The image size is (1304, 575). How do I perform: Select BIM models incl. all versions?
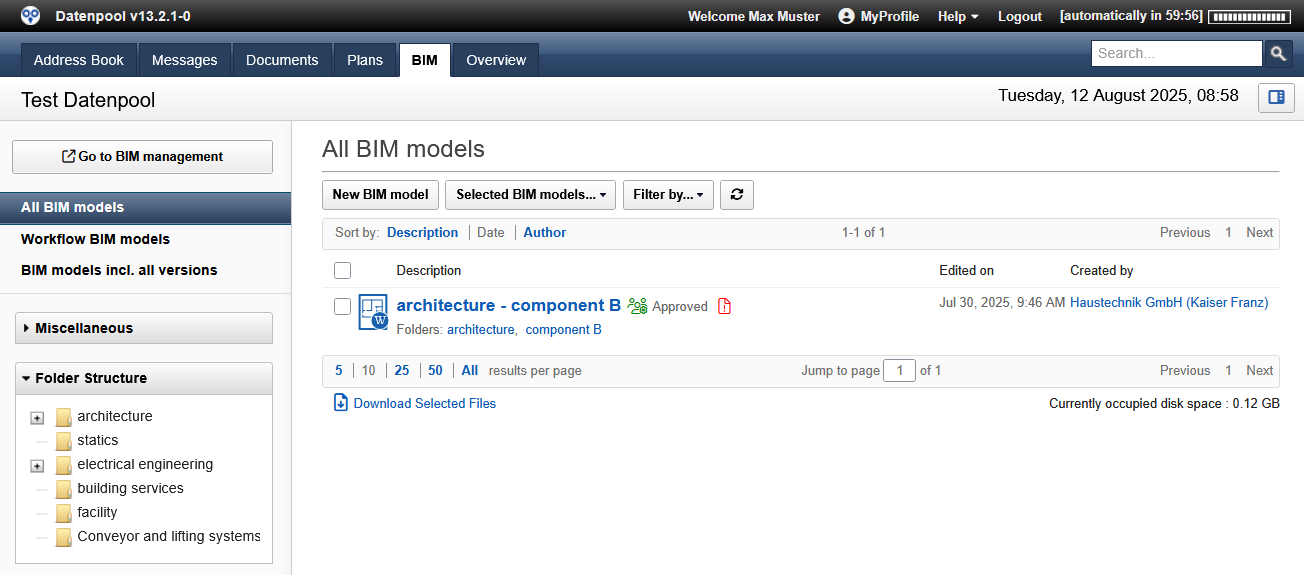click(x=119, y=270)
